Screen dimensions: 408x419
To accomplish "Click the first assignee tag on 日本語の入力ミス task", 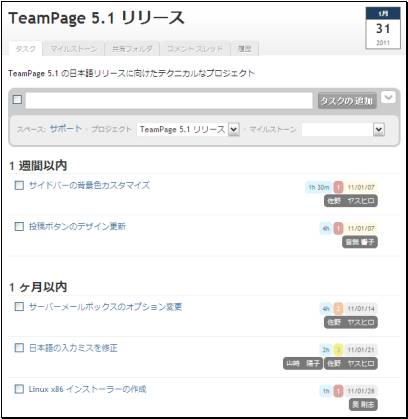I will click(x=303, y=364).
